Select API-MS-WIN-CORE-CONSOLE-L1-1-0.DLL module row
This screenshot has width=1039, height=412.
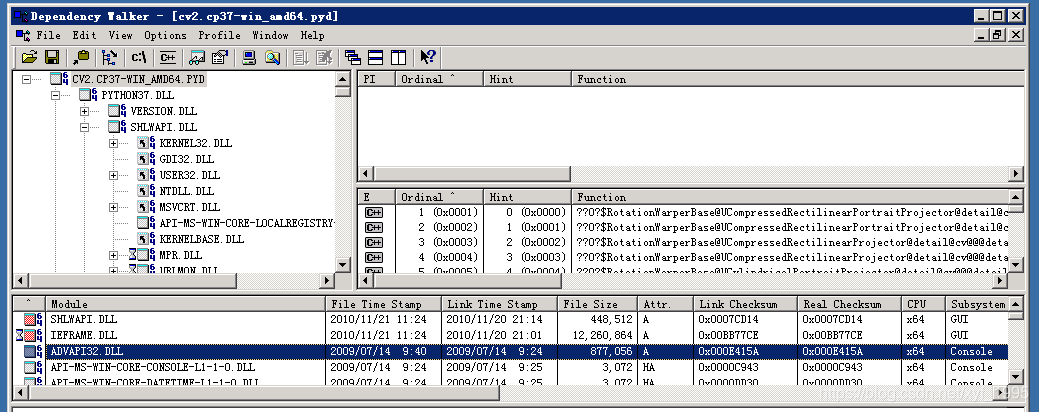510,367
